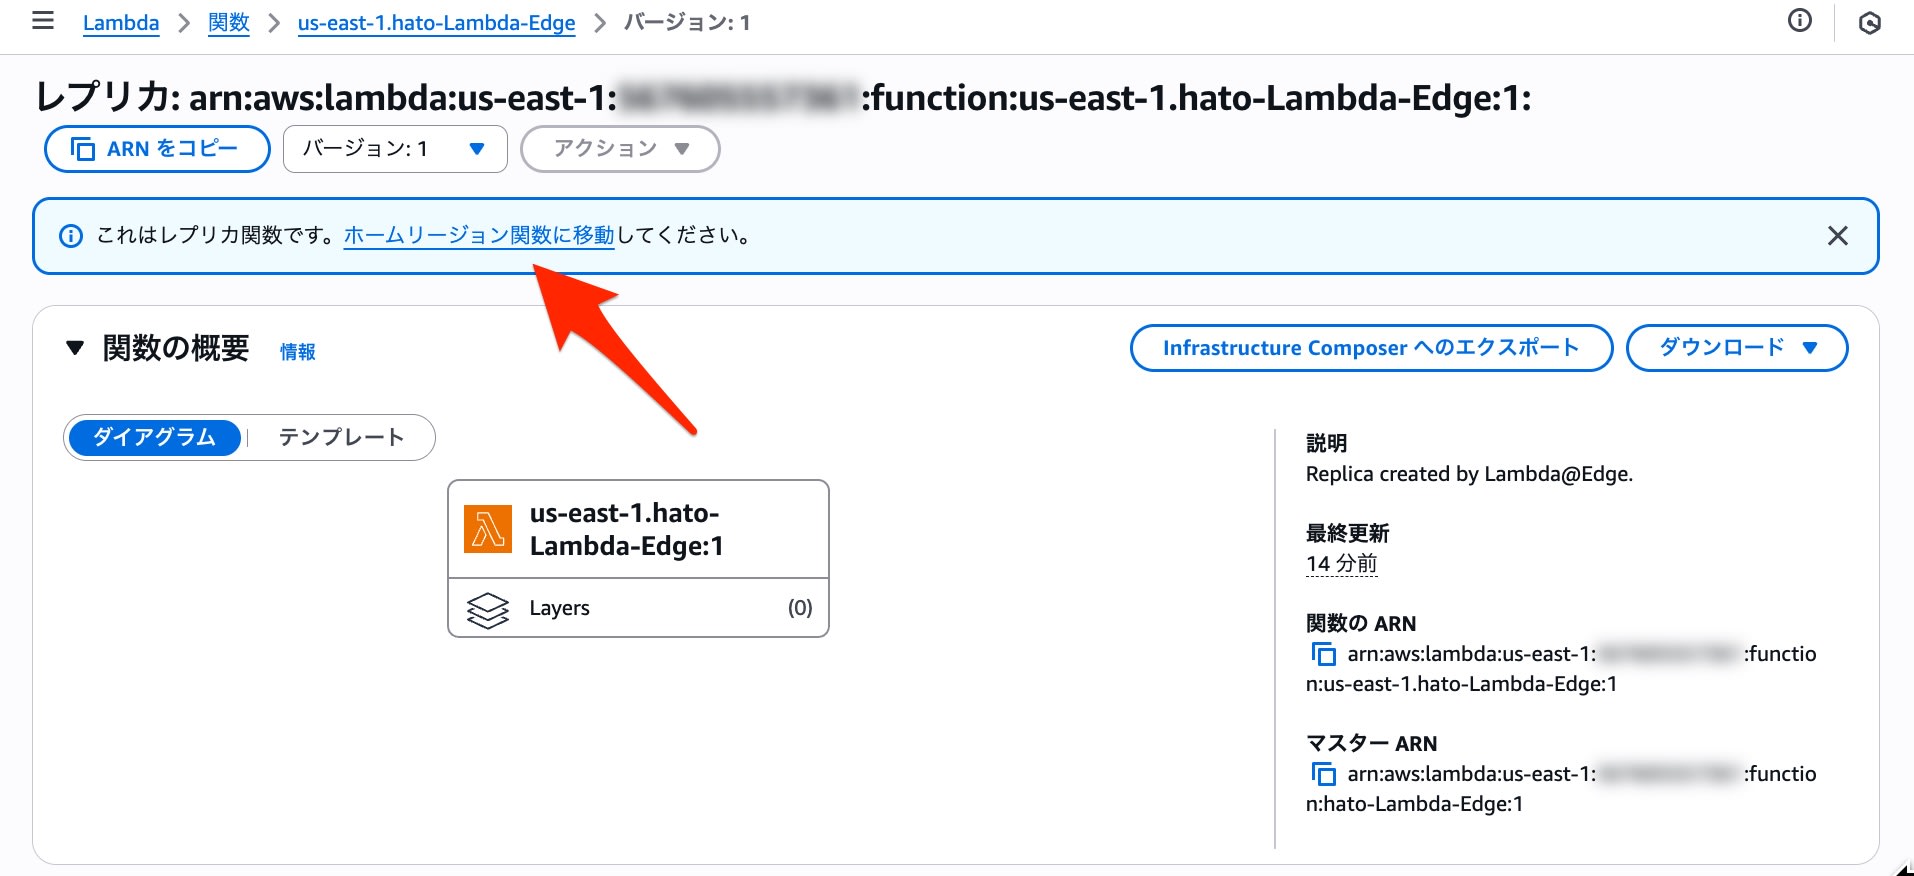Click the ARN をコピー button
The height and width of the screenshot is (876, 1914).
pyautogui.click(x=157, y=149)
